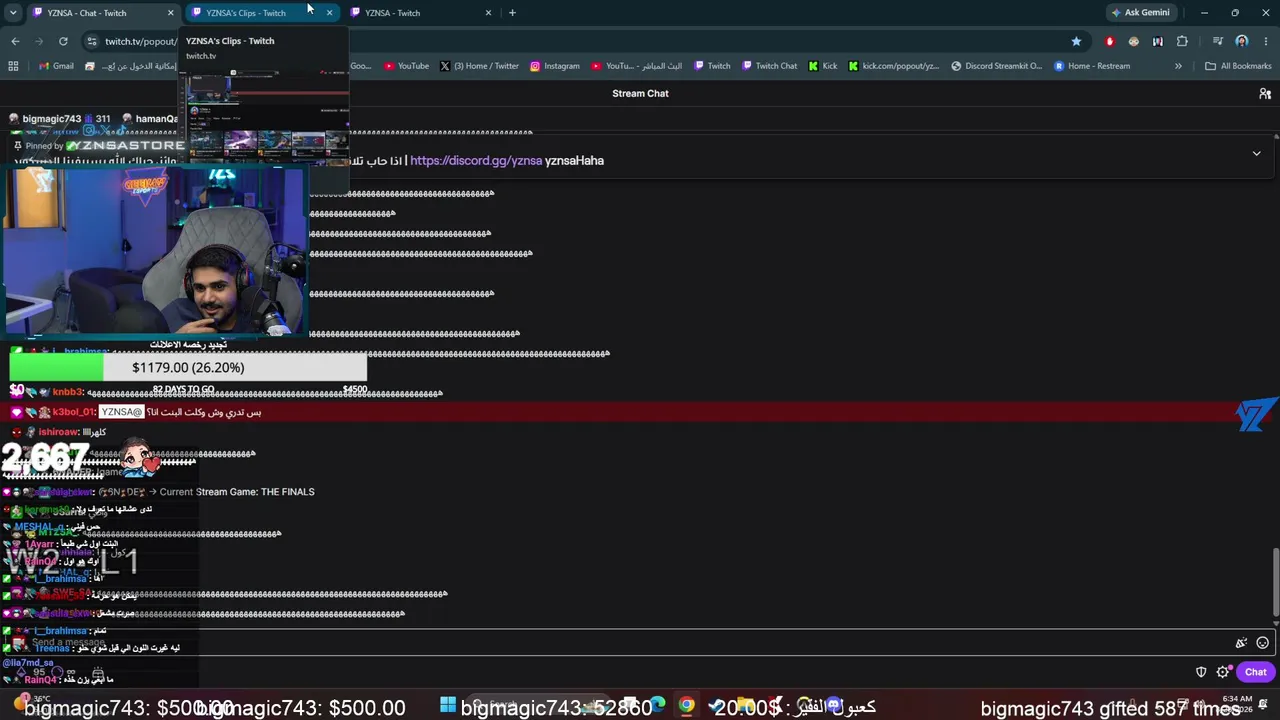This screenshot has height=720, width=1280.
Task: Open the community users list icon
Action: point(1265,93)
